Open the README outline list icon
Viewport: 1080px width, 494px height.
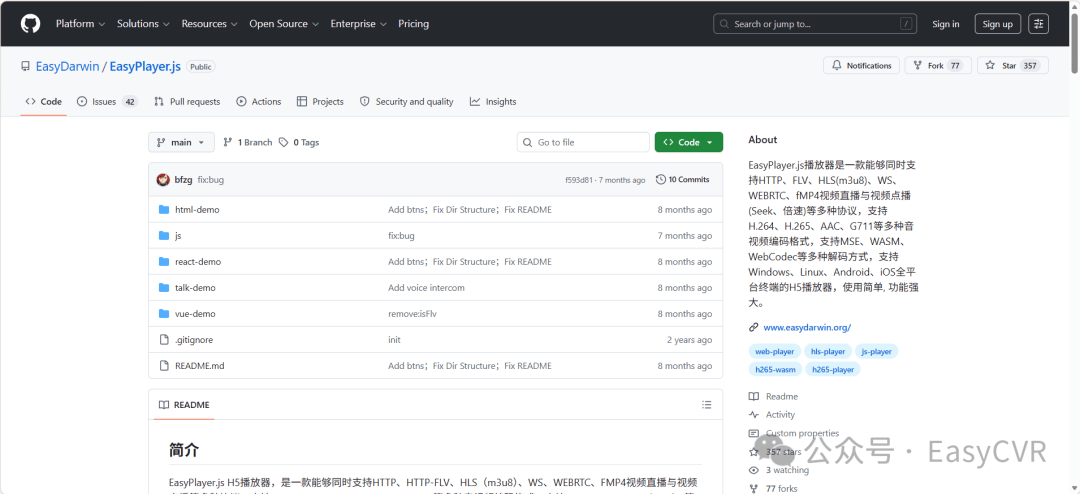pyautogui.click(x=706, y=405)
